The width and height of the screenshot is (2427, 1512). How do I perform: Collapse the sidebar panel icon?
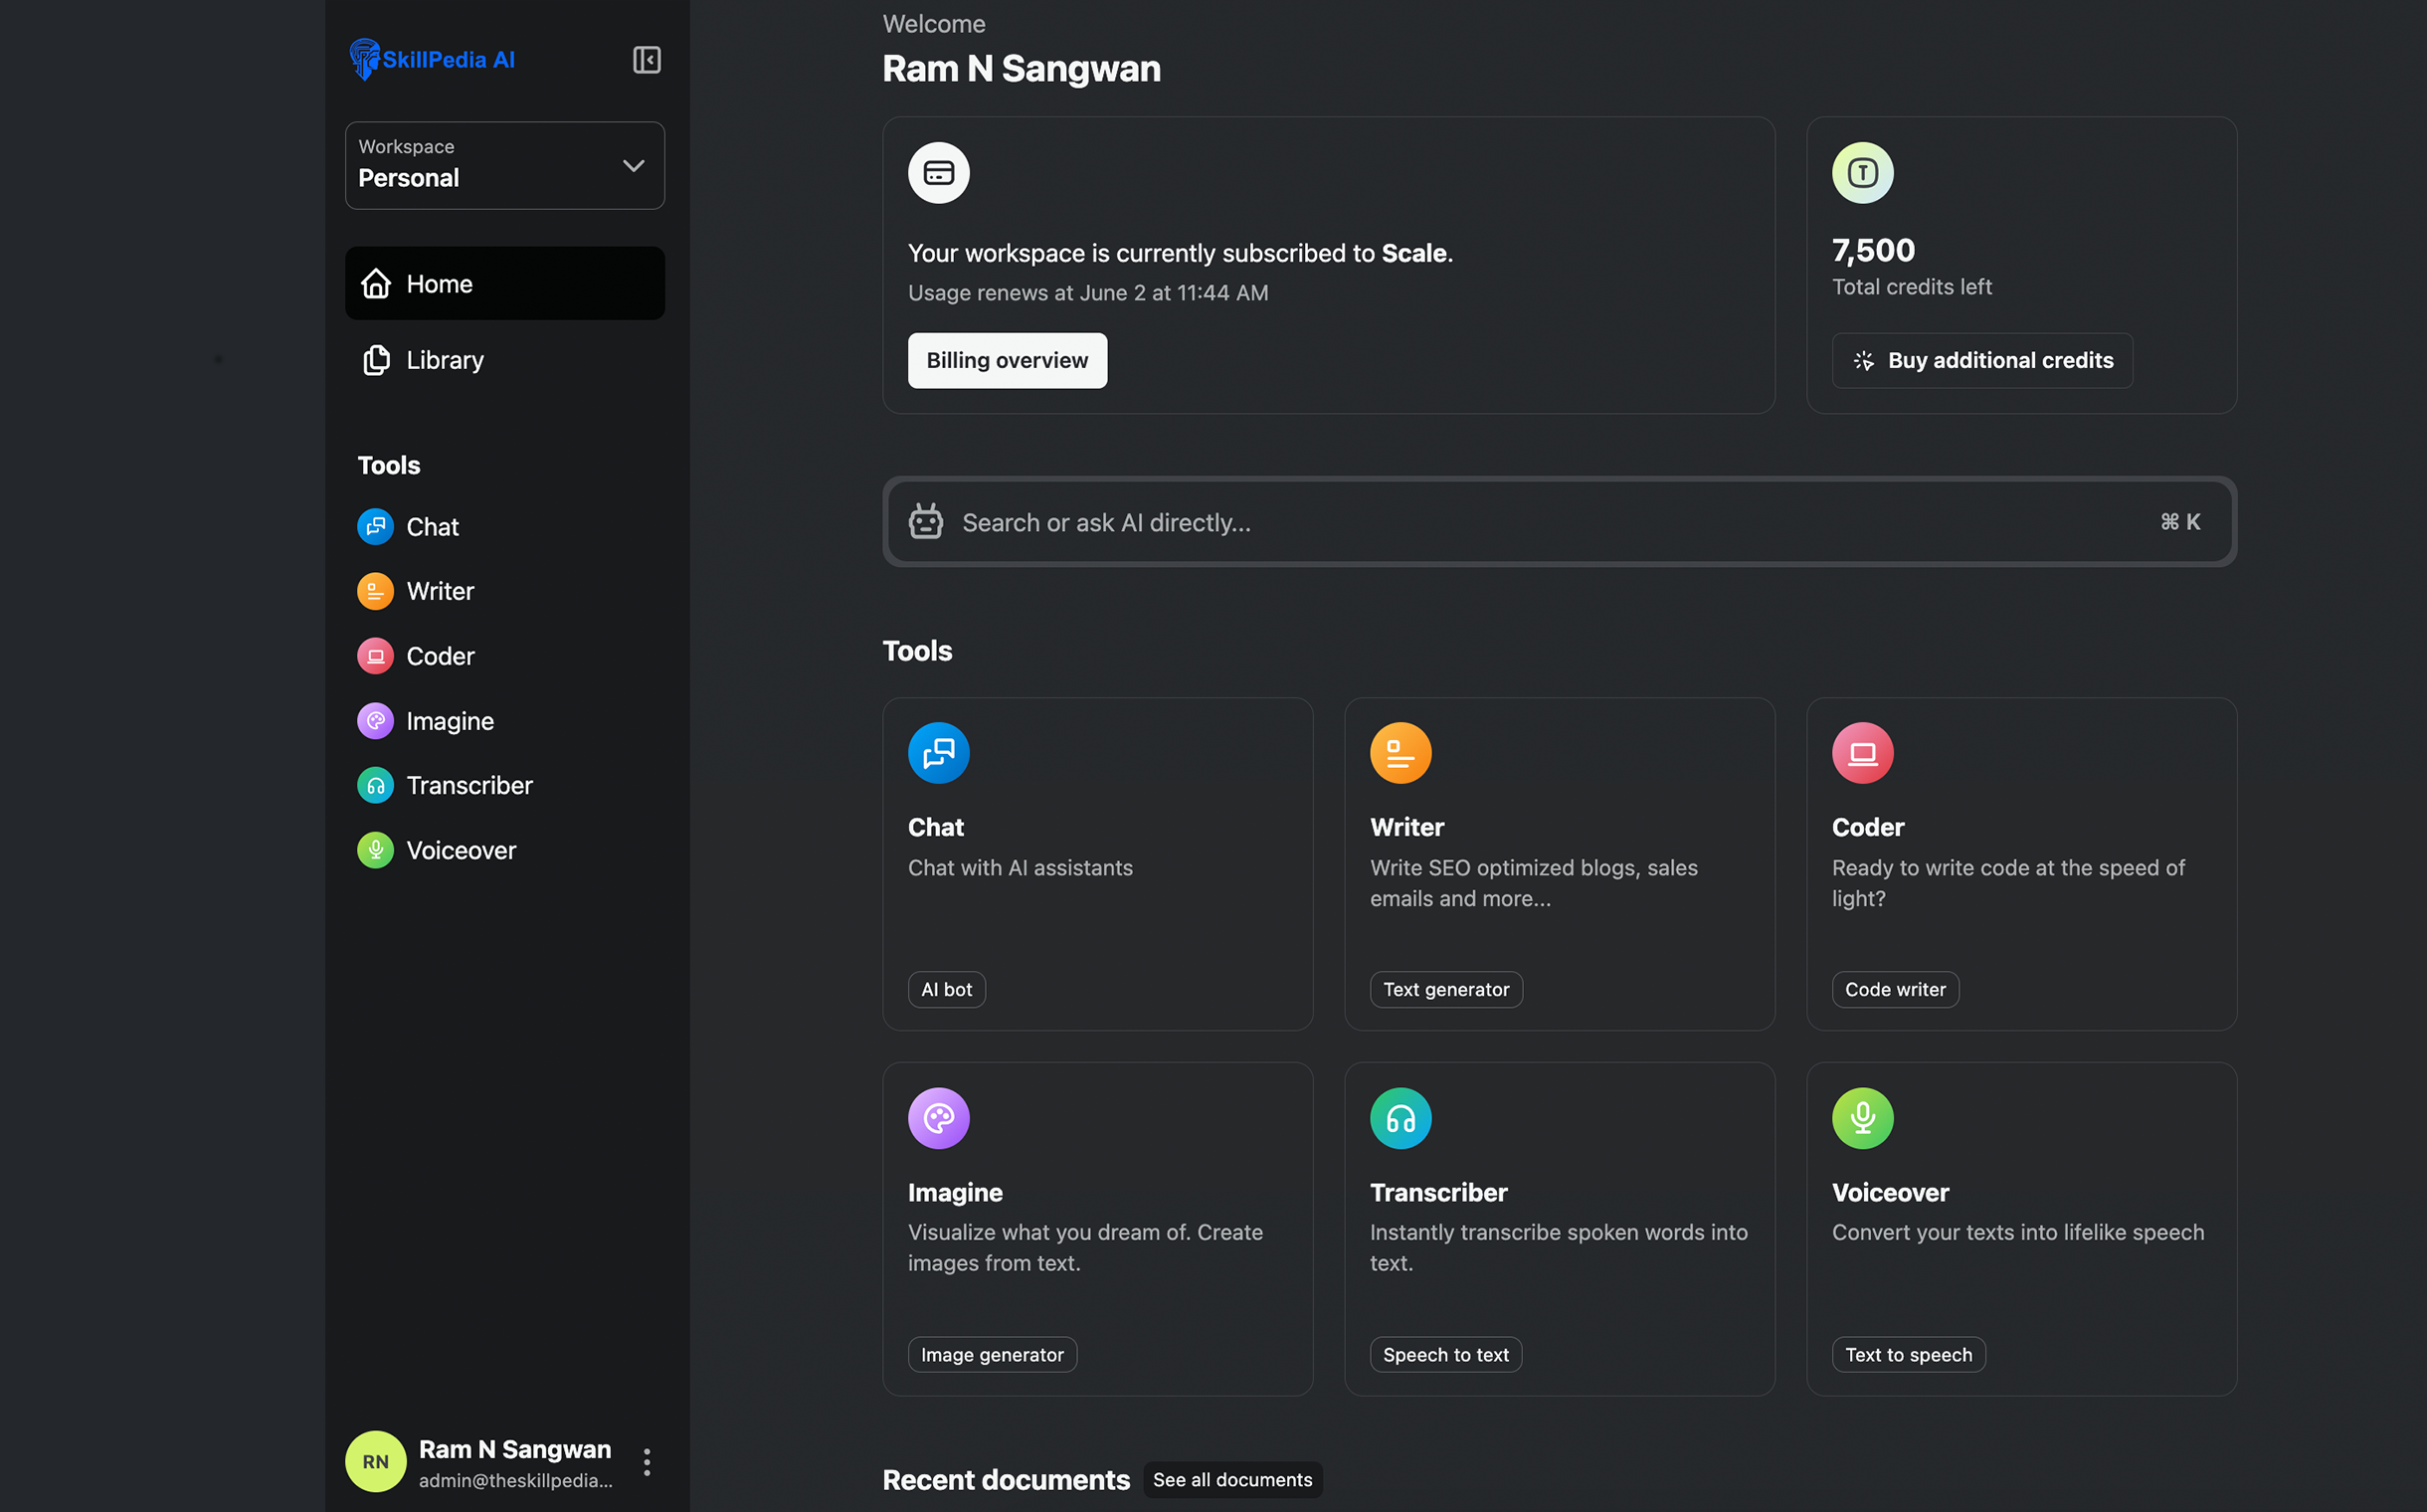pos(646,60)
